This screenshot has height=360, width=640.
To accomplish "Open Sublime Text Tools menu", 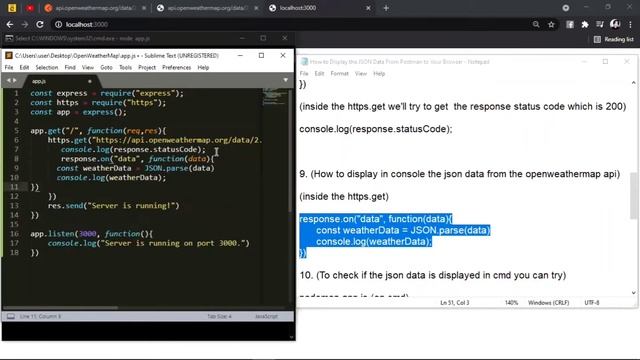I will pos(125,67).
